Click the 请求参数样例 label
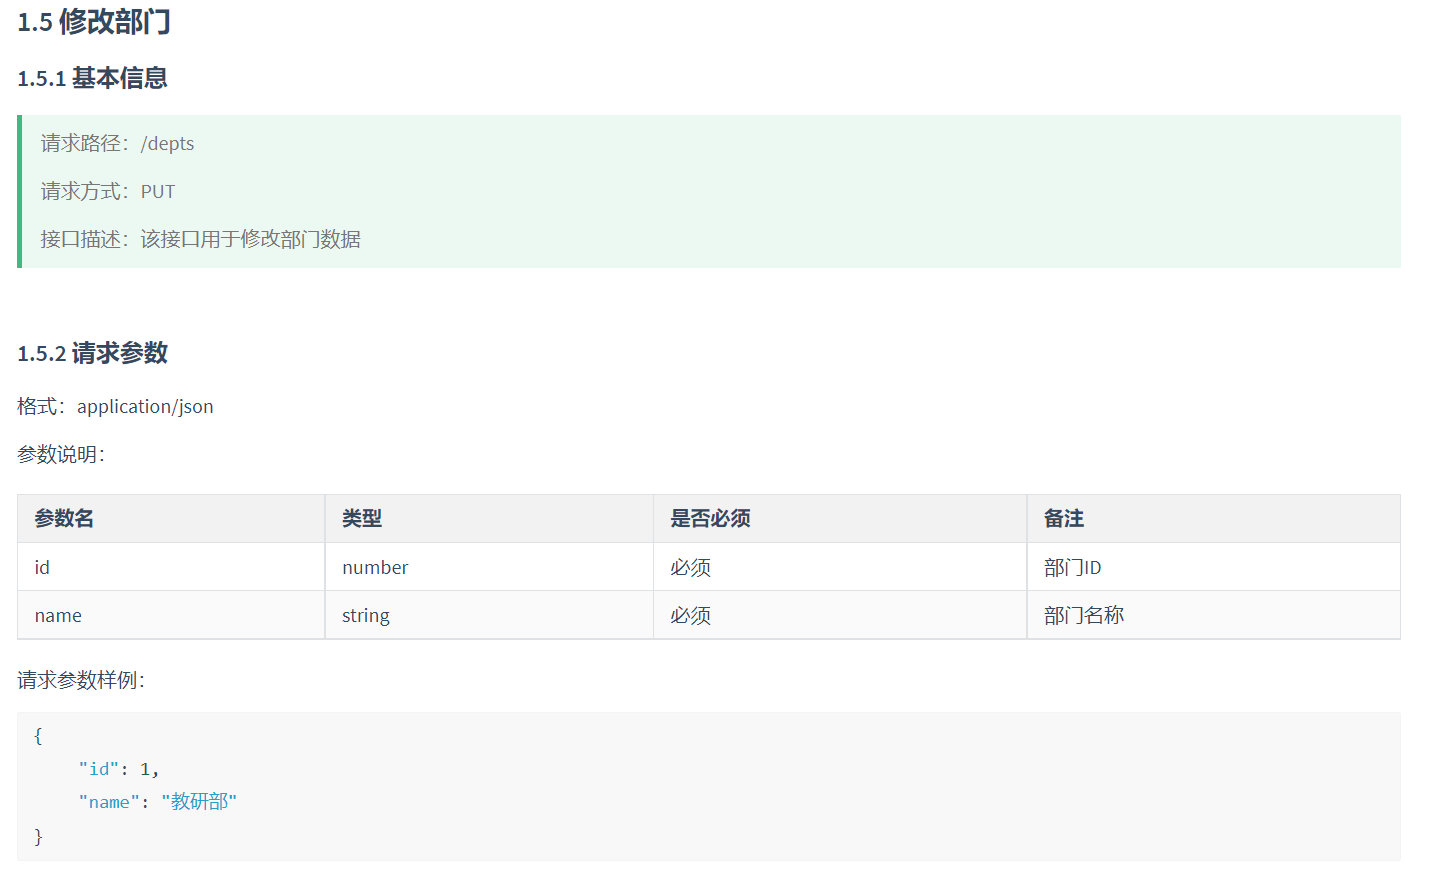This screenshot has width=1436, height=876. (x=80, y=681)
